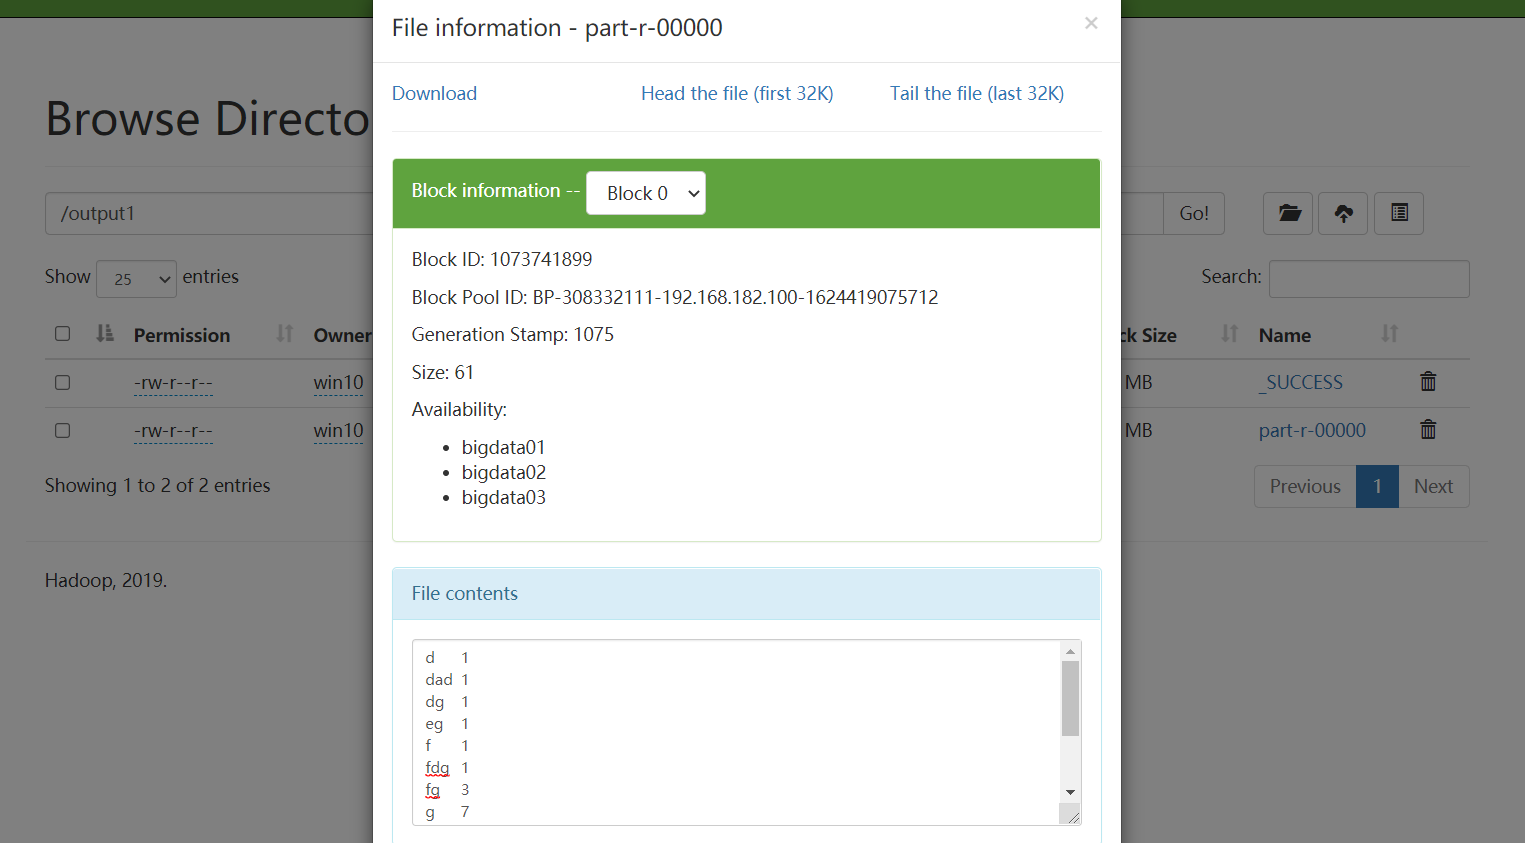Close the File information dialog
Screen dimensions: 1525x843
[1091, 23]
